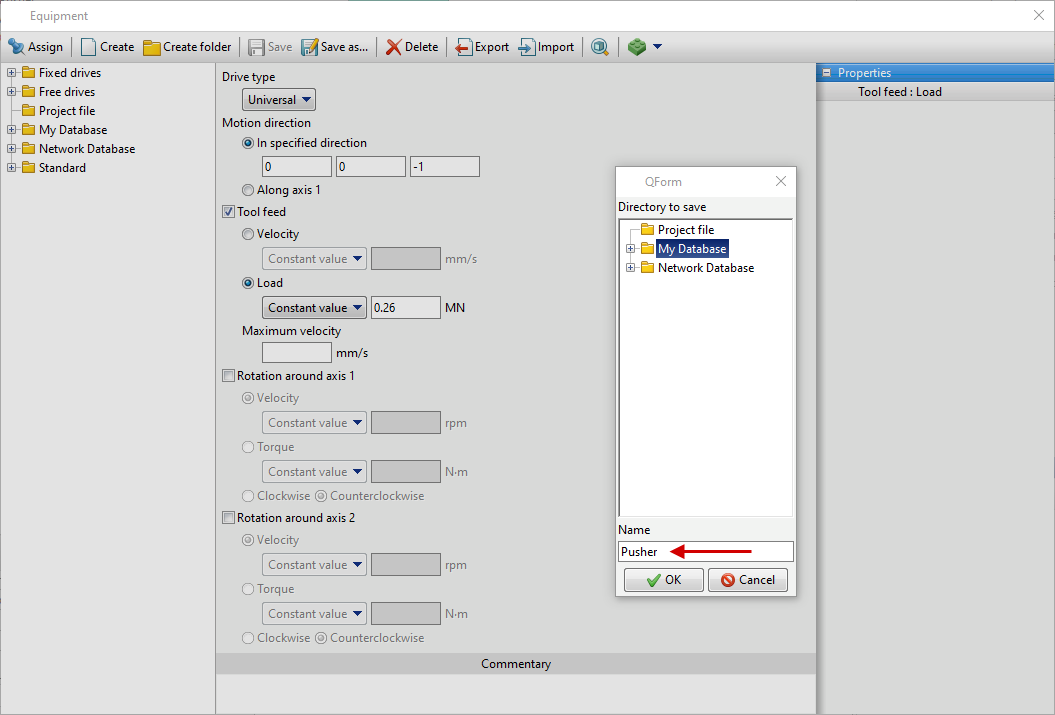Open the Universal drive type dropdown
The height and width of the screenshot is (715, 1055).
[279, 100]
